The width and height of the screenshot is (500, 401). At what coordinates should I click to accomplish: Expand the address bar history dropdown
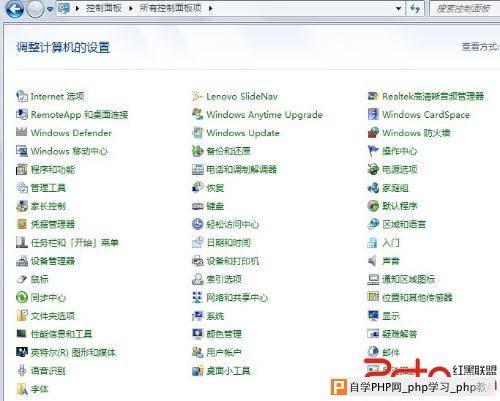398,8
